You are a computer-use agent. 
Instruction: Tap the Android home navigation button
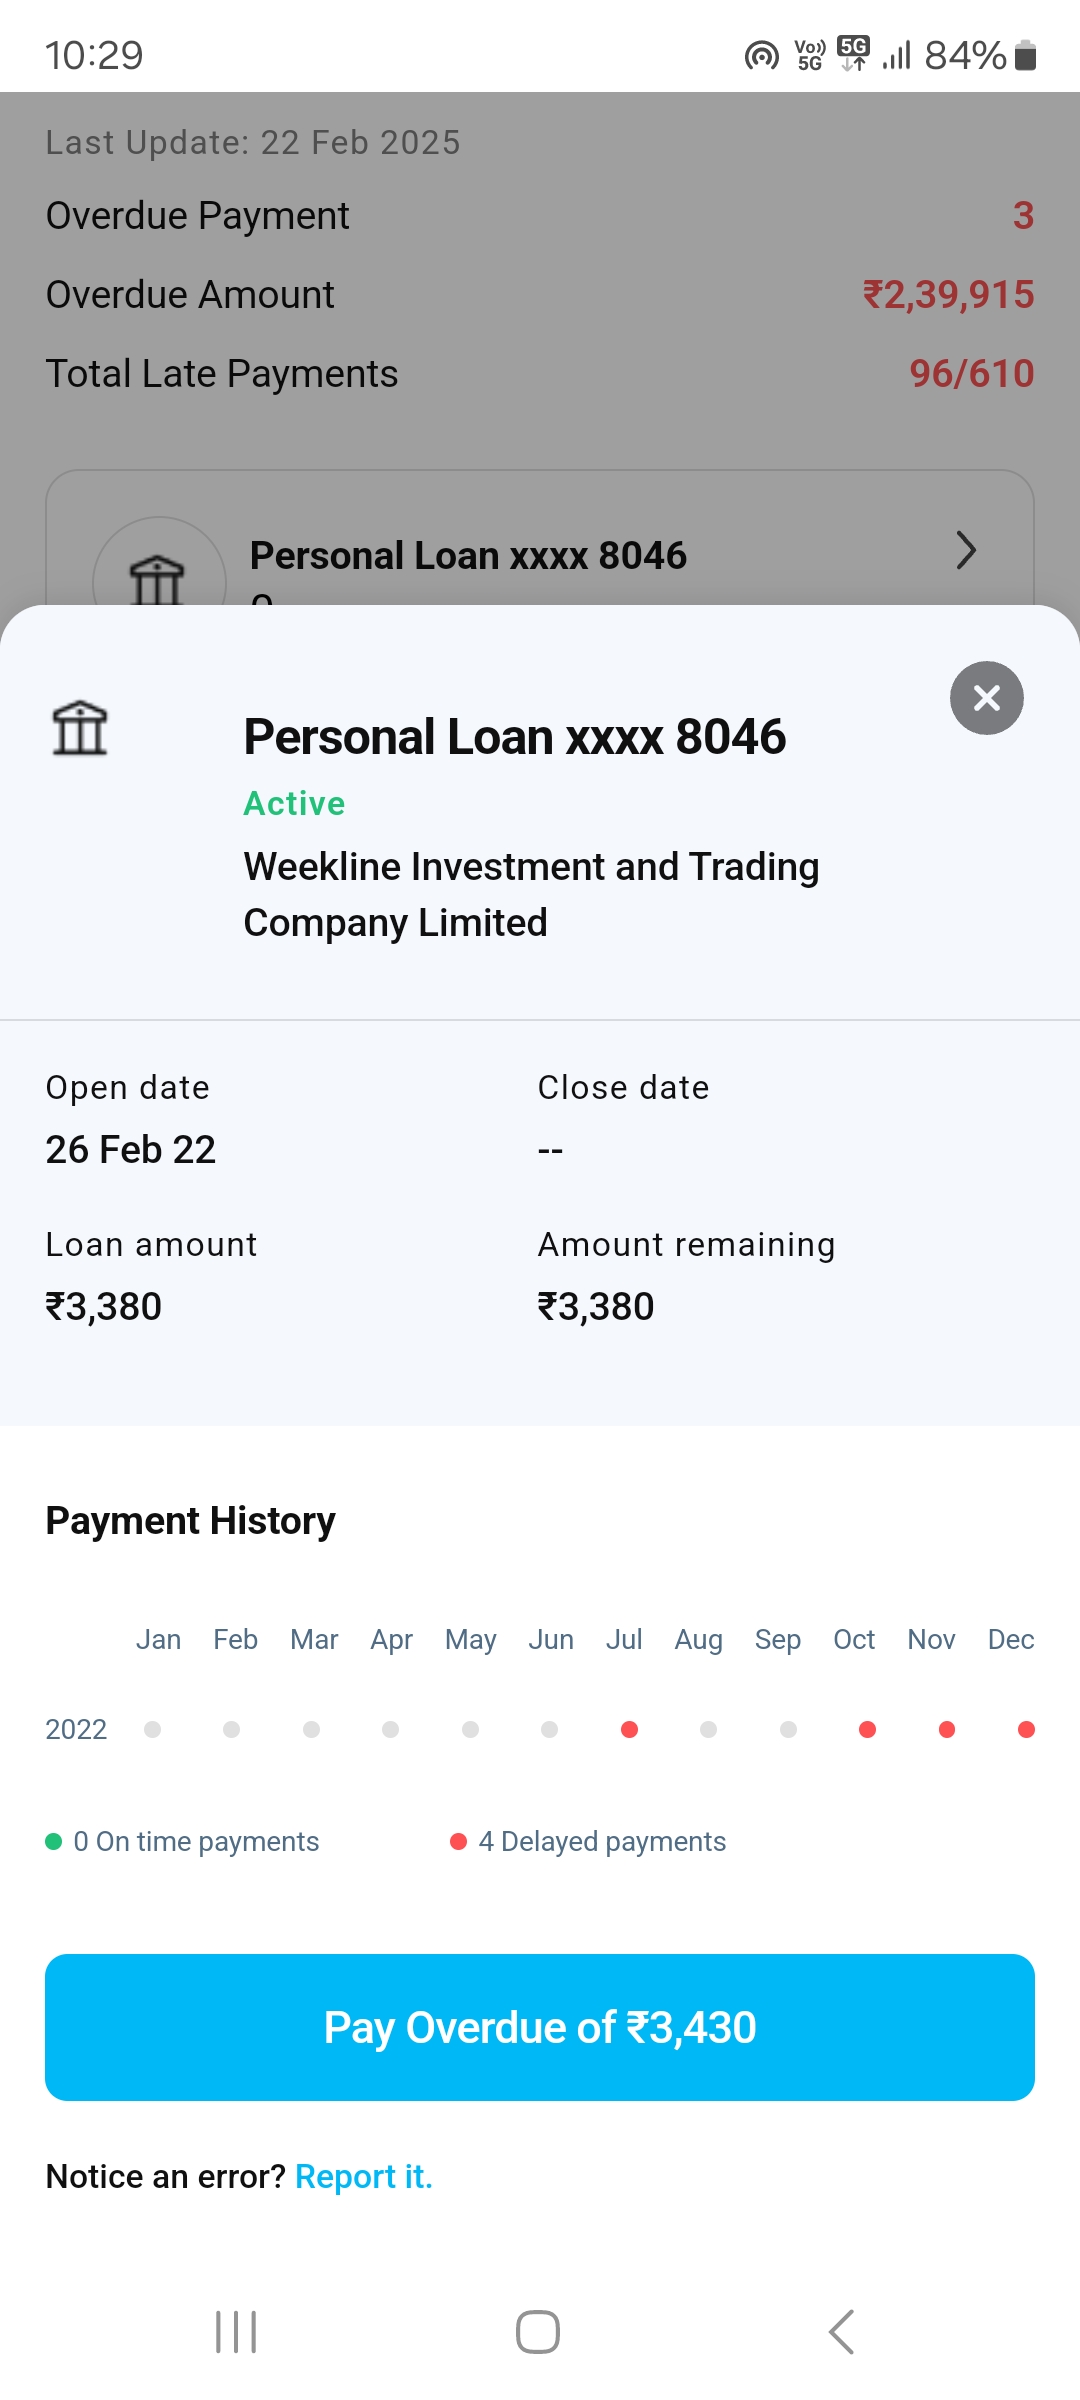click(538, 2332)
